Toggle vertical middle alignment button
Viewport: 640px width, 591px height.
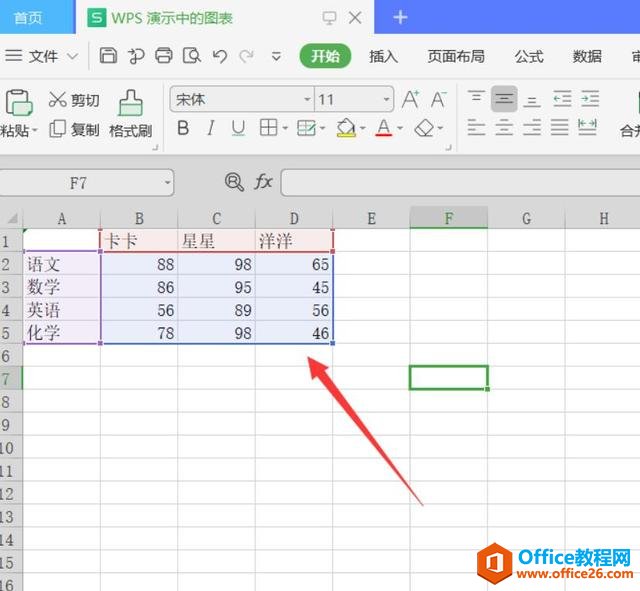[x=504, y=99]
